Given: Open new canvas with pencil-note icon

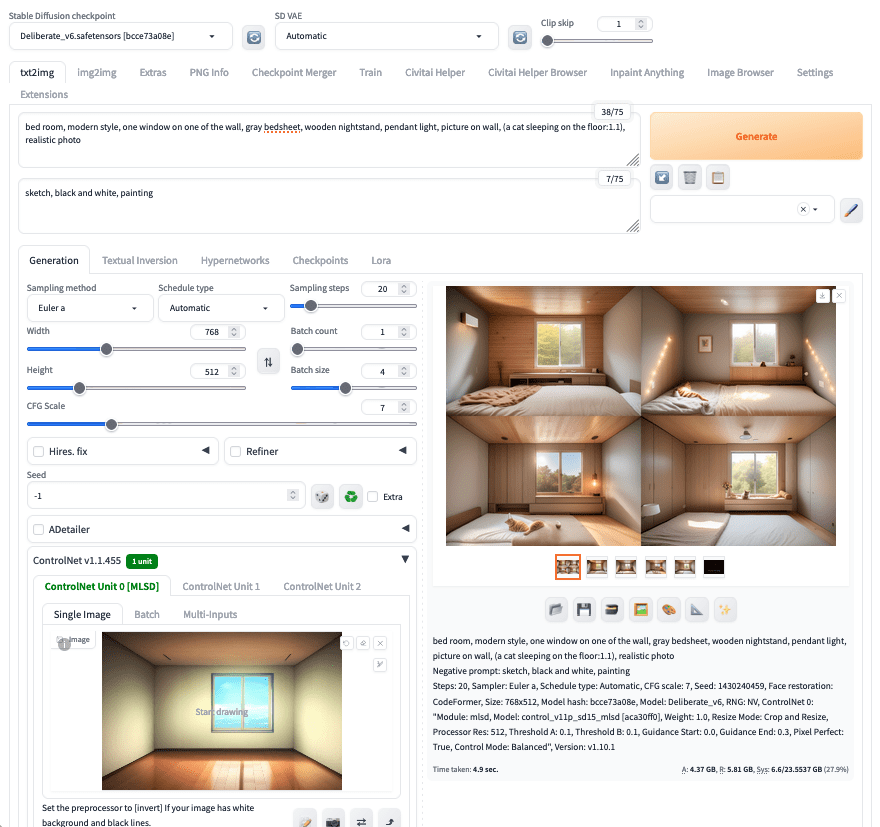Looking at the screenshot, I should click(x=305, y=820).
